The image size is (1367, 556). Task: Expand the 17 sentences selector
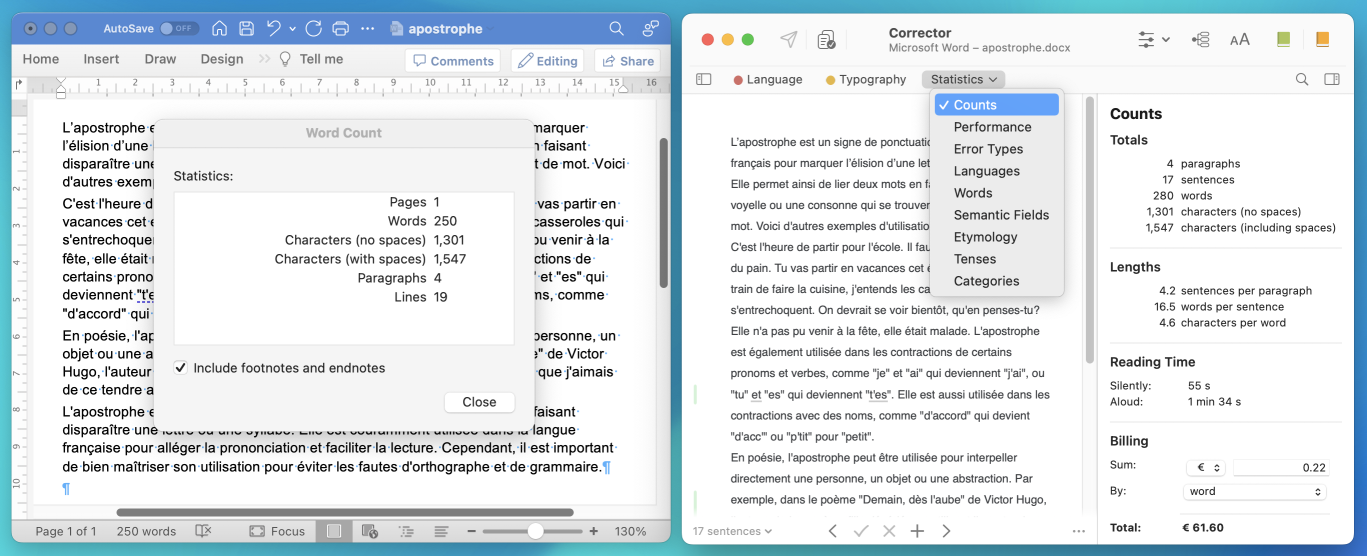tap(732, 531)
